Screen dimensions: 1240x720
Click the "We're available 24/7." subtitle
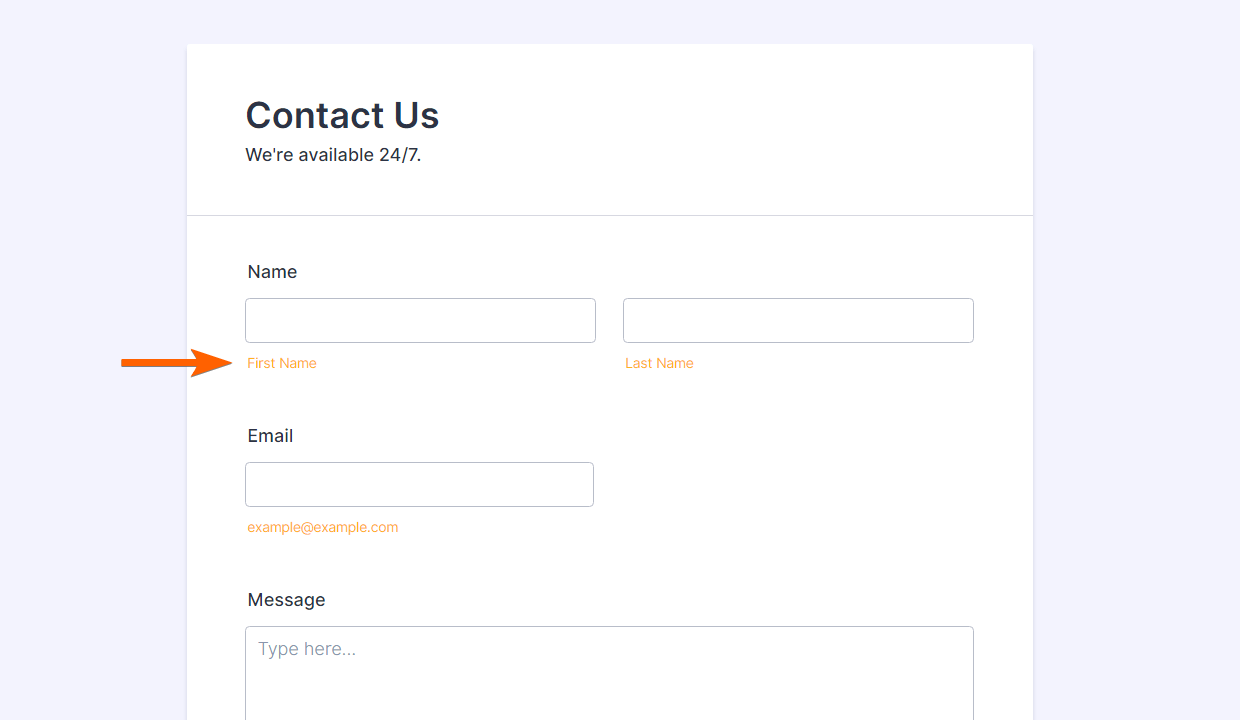click(x=333, y=155)
